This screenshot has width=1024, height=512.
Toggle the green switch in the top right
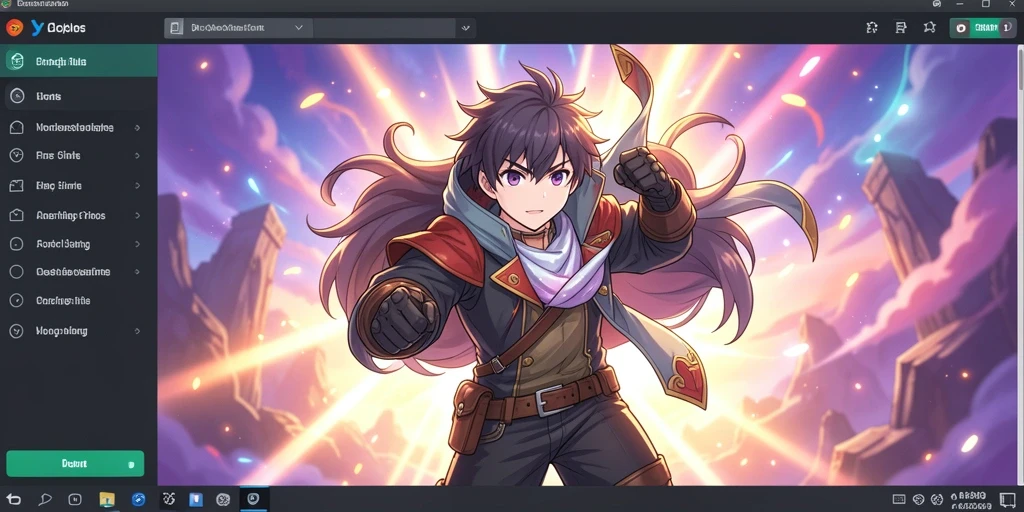(982, 27)
